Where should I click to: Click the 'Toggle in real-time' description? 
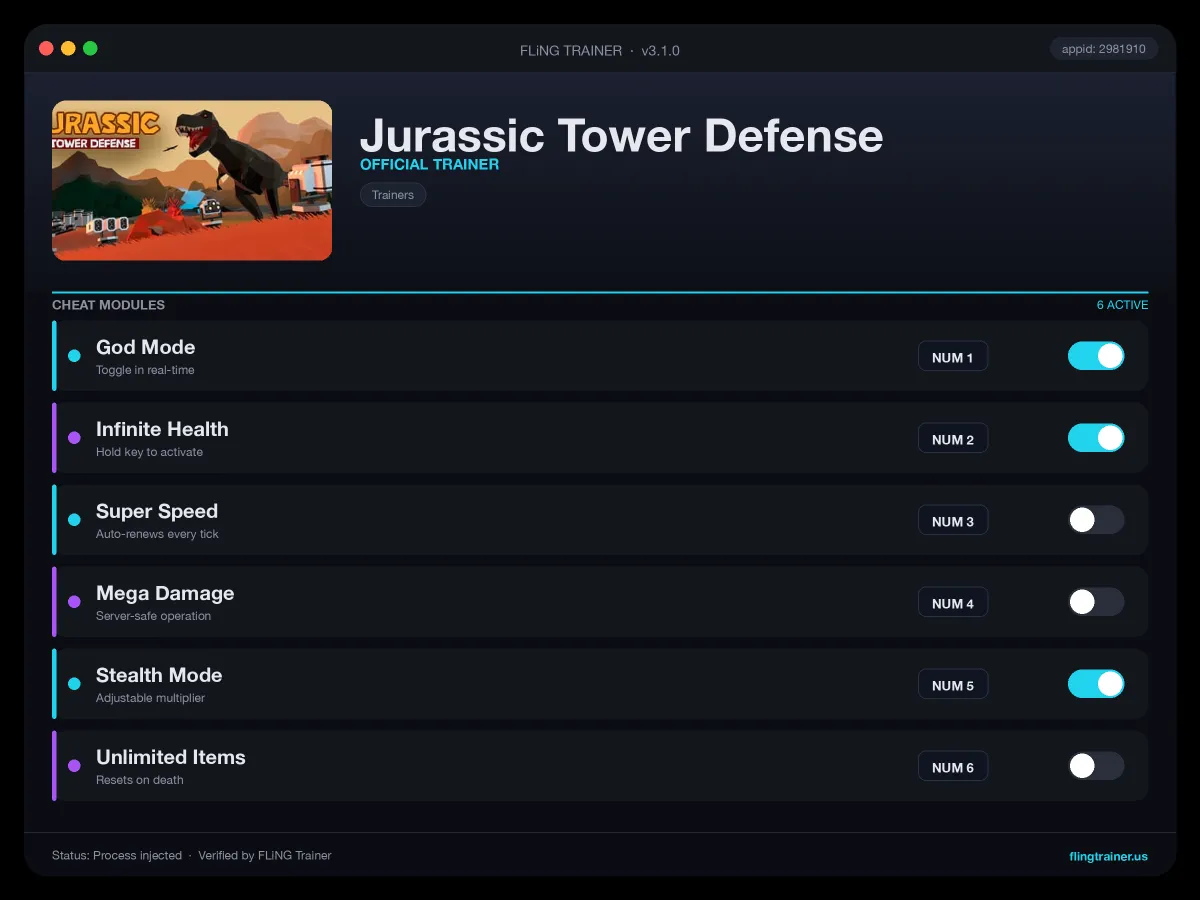145,370
